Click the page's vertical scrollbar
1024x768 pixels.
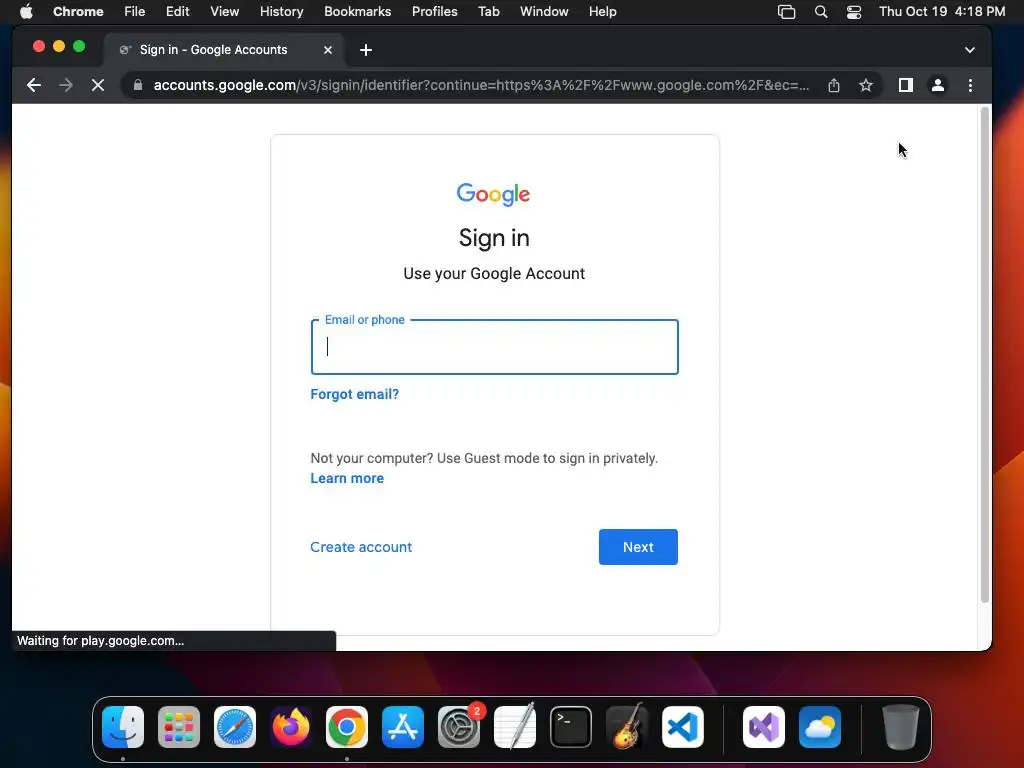984,356
